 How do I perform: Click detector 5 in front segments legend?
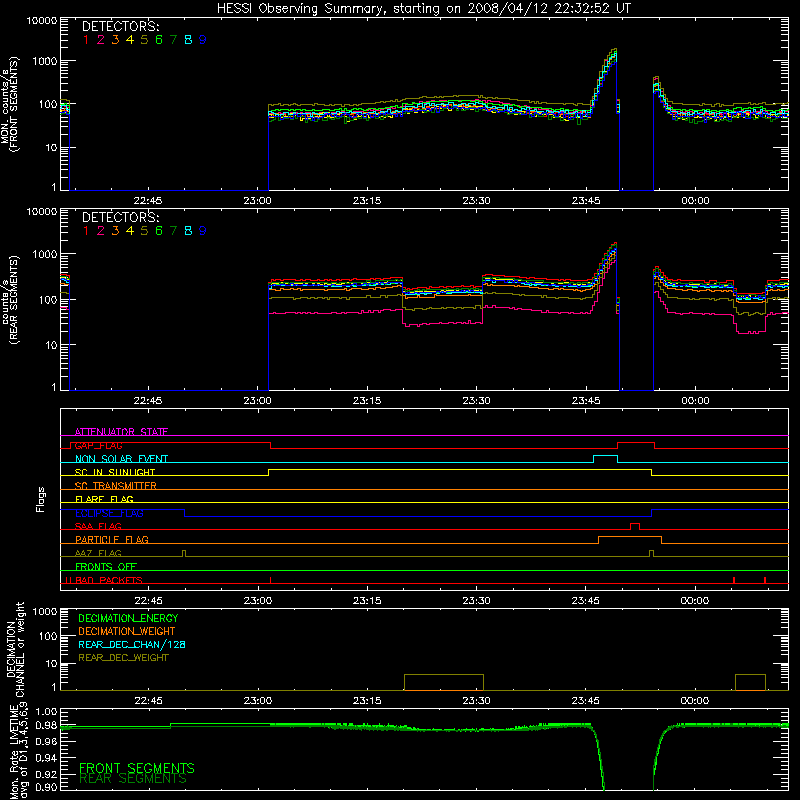144,40
